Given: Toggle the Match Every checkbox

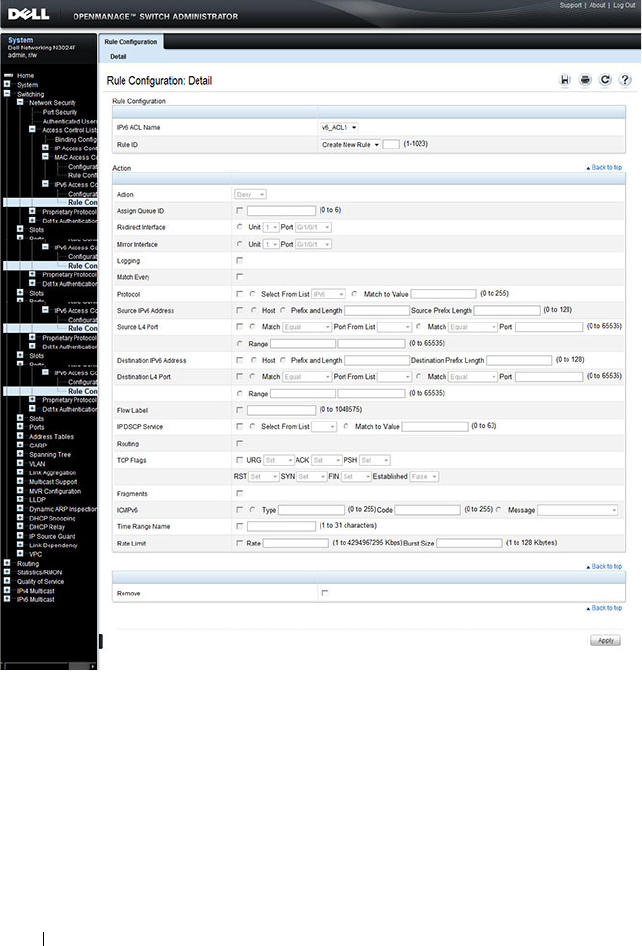Looking at the screenshot, I should pos(240,277).
